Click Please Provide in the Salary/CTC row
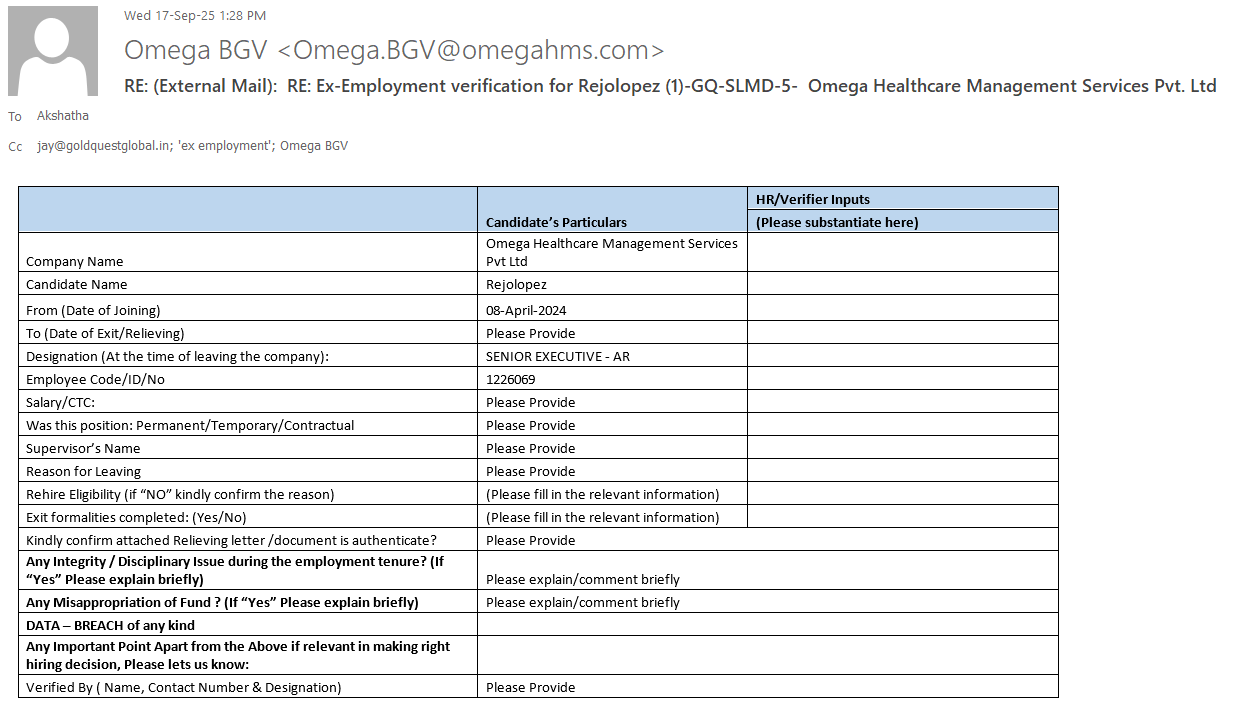 530,402
